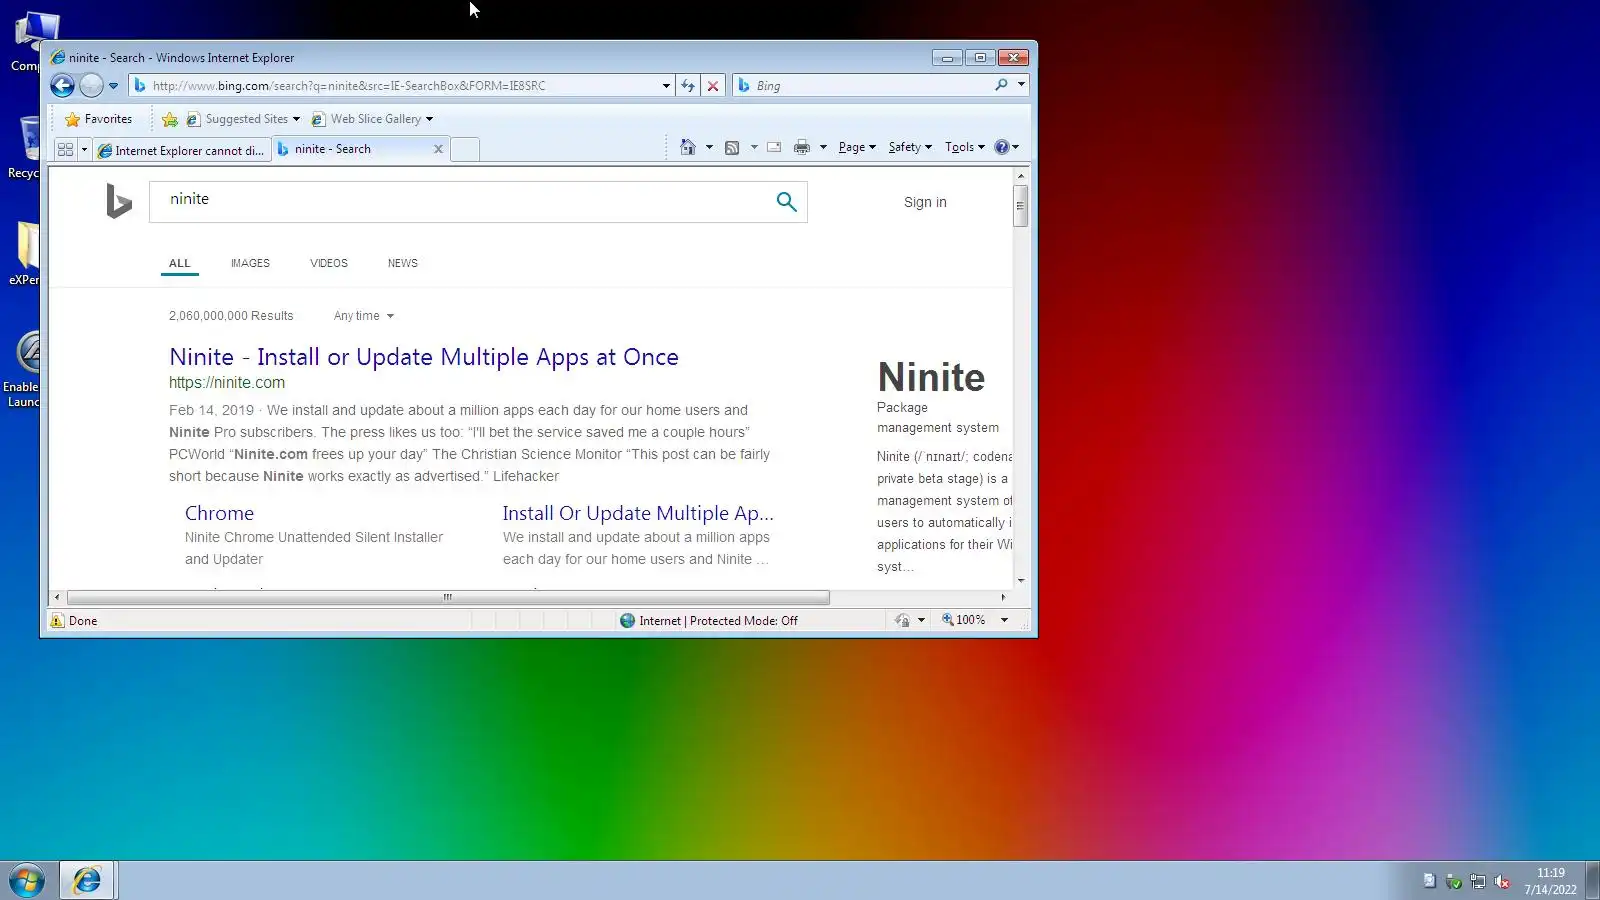Switch to the Internet Explorer cannot display tab
Screen dimensions: 1600x900
(181, 150)
